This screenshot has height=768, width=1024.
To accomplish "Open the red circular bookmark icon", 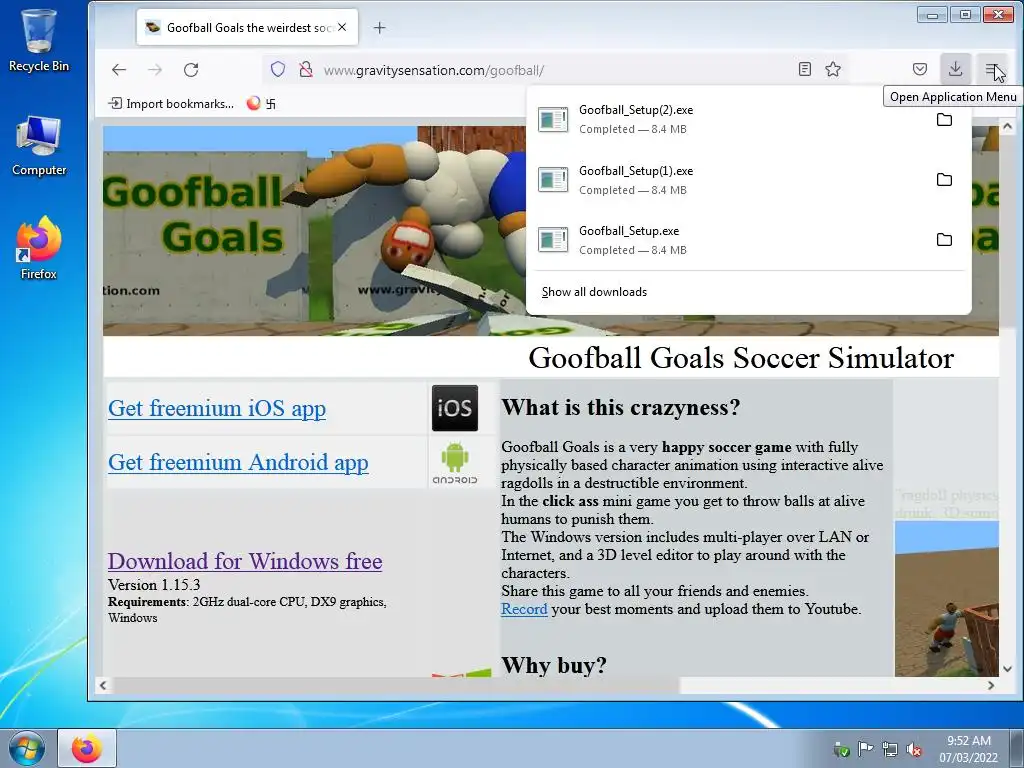I will [253, 103].
